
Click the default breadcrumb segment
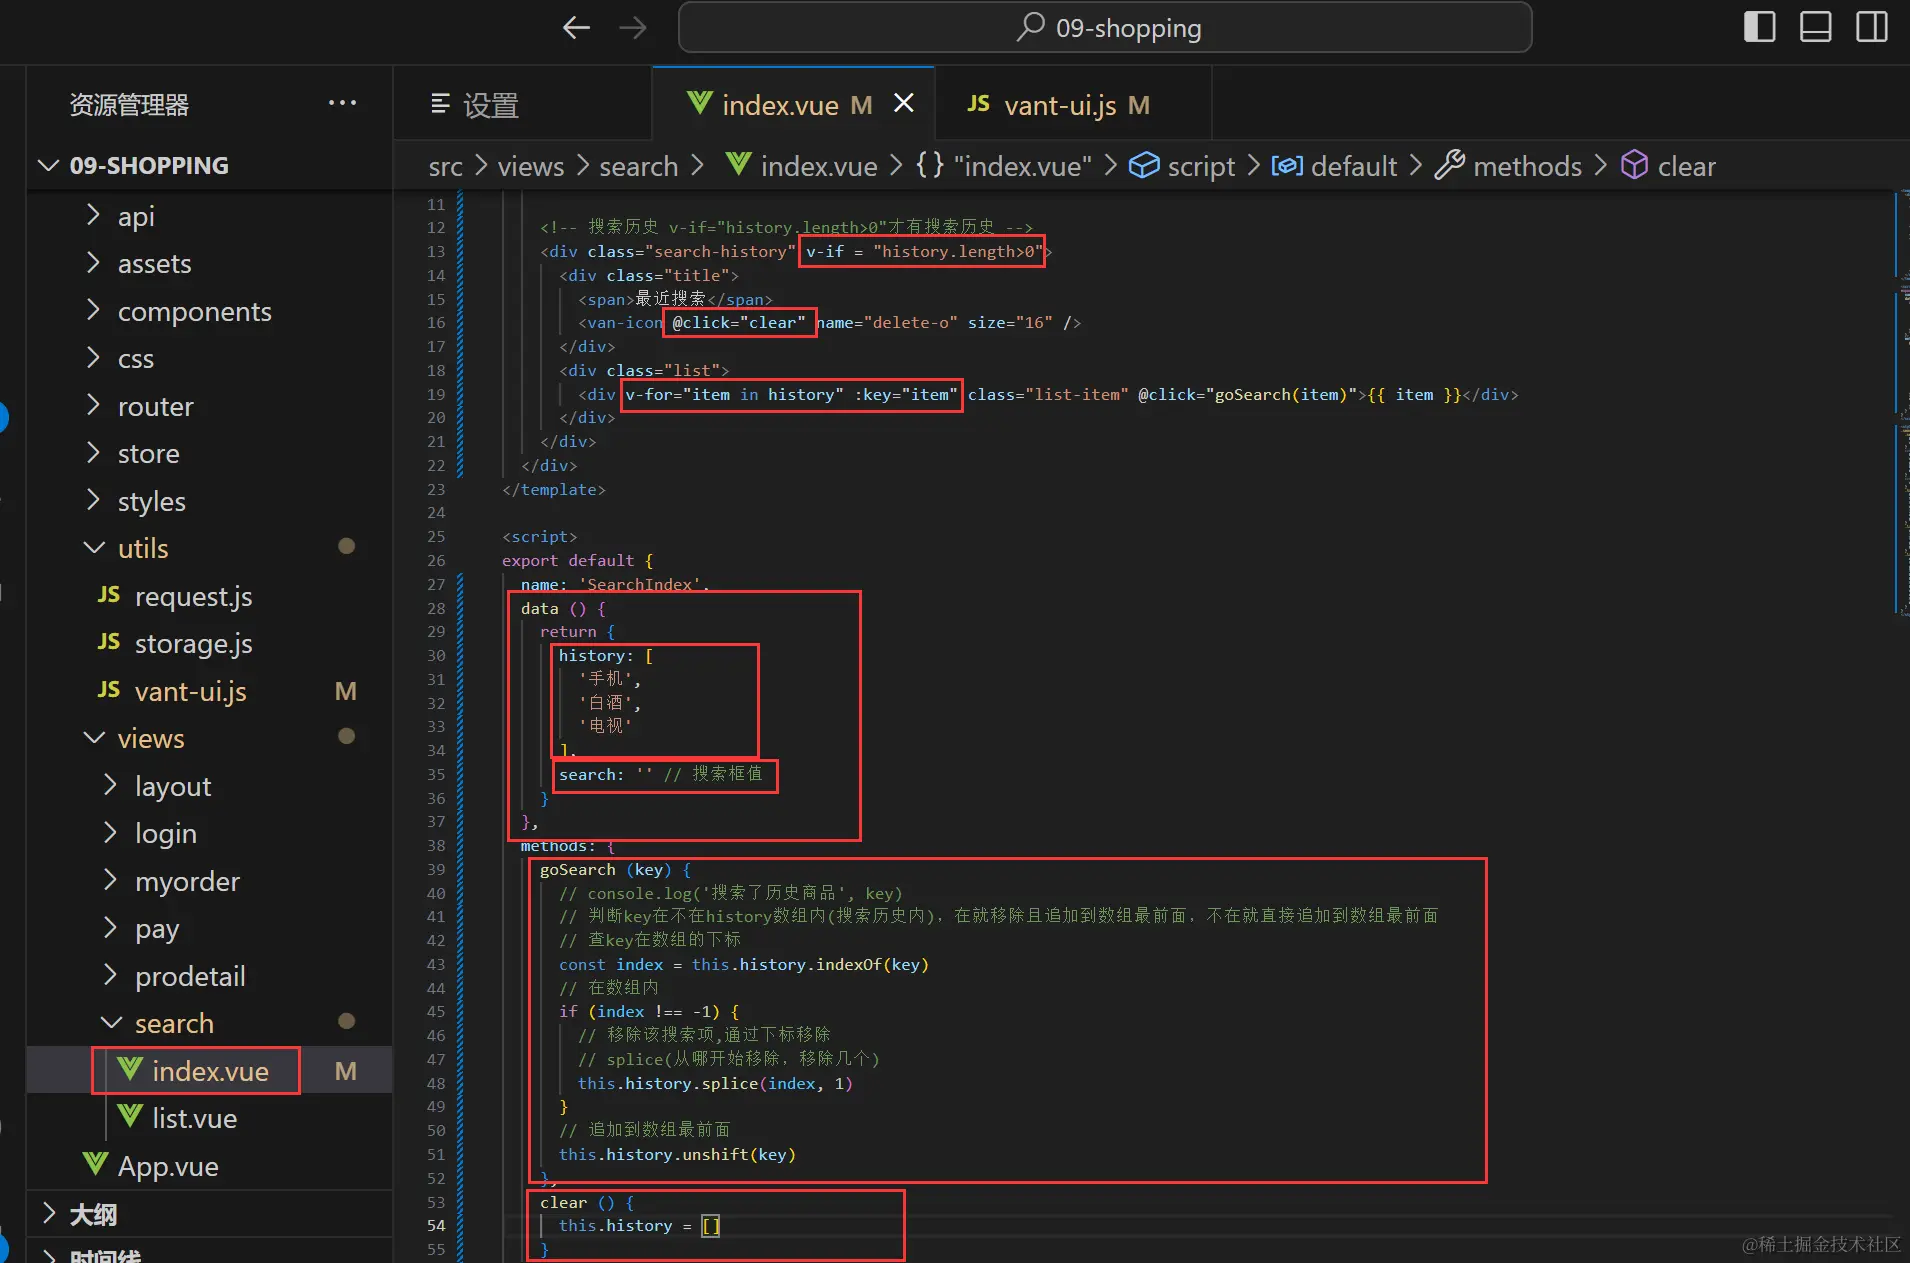(1334, 166)
